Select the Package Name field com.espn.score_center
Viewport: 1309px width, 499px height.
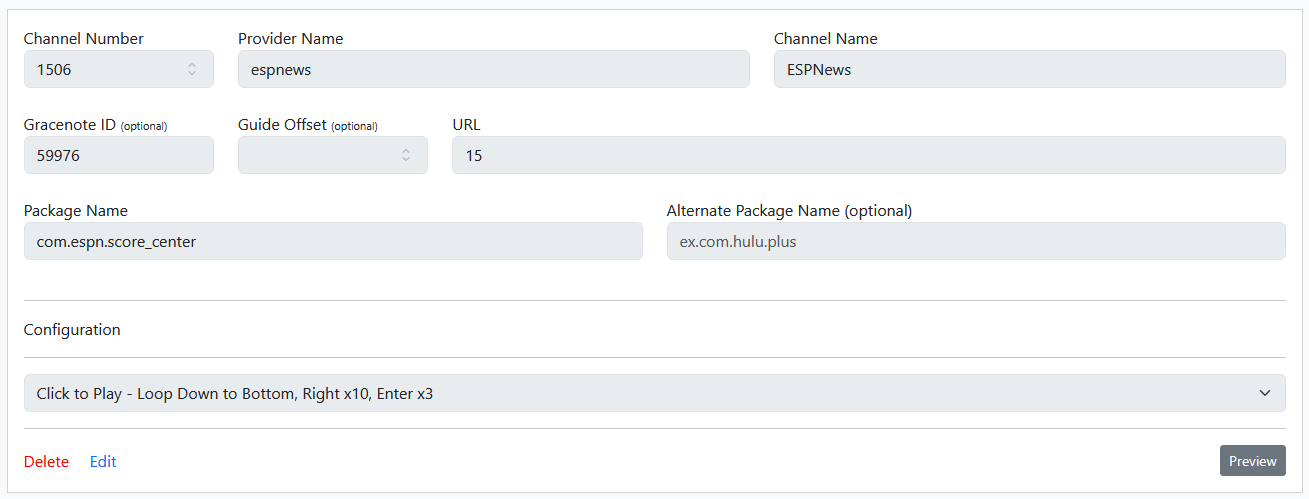[333, 241]
